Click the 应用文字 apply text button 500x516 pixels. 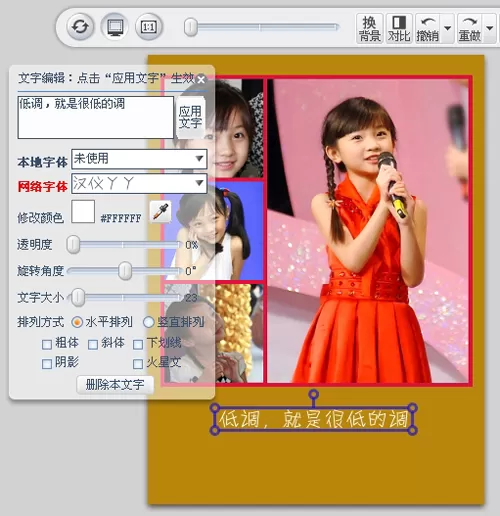(x=190, y=117)
